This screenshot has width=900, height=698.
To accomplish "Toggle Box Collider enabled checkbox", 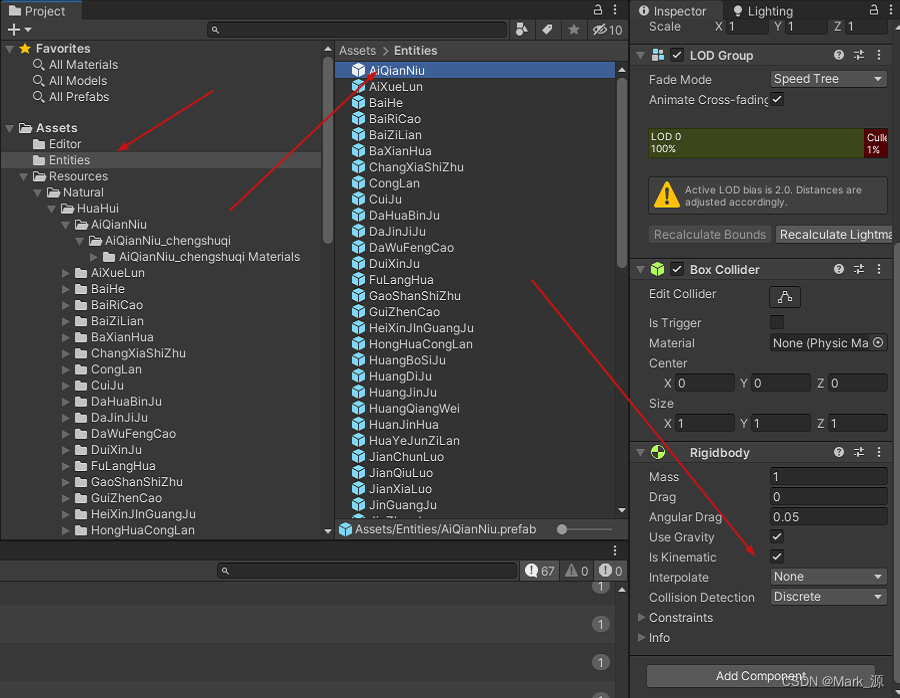I will pos(677,269).
